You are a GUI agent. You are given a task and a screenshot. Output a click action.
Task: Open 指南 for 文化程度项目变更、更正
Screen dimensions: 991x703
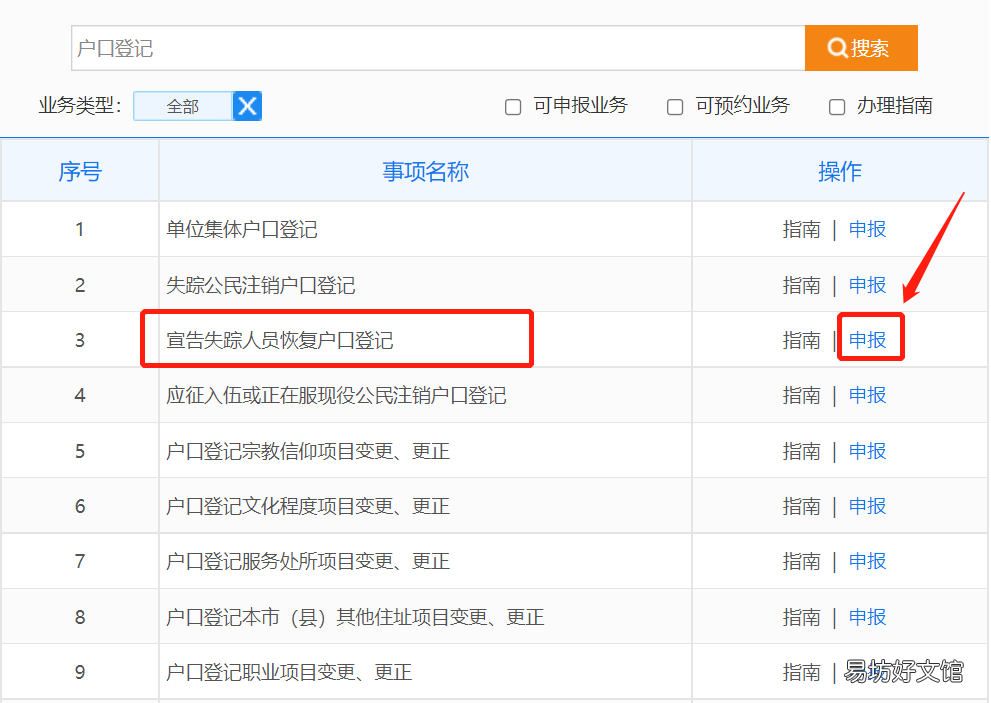[x=801, y=506]
